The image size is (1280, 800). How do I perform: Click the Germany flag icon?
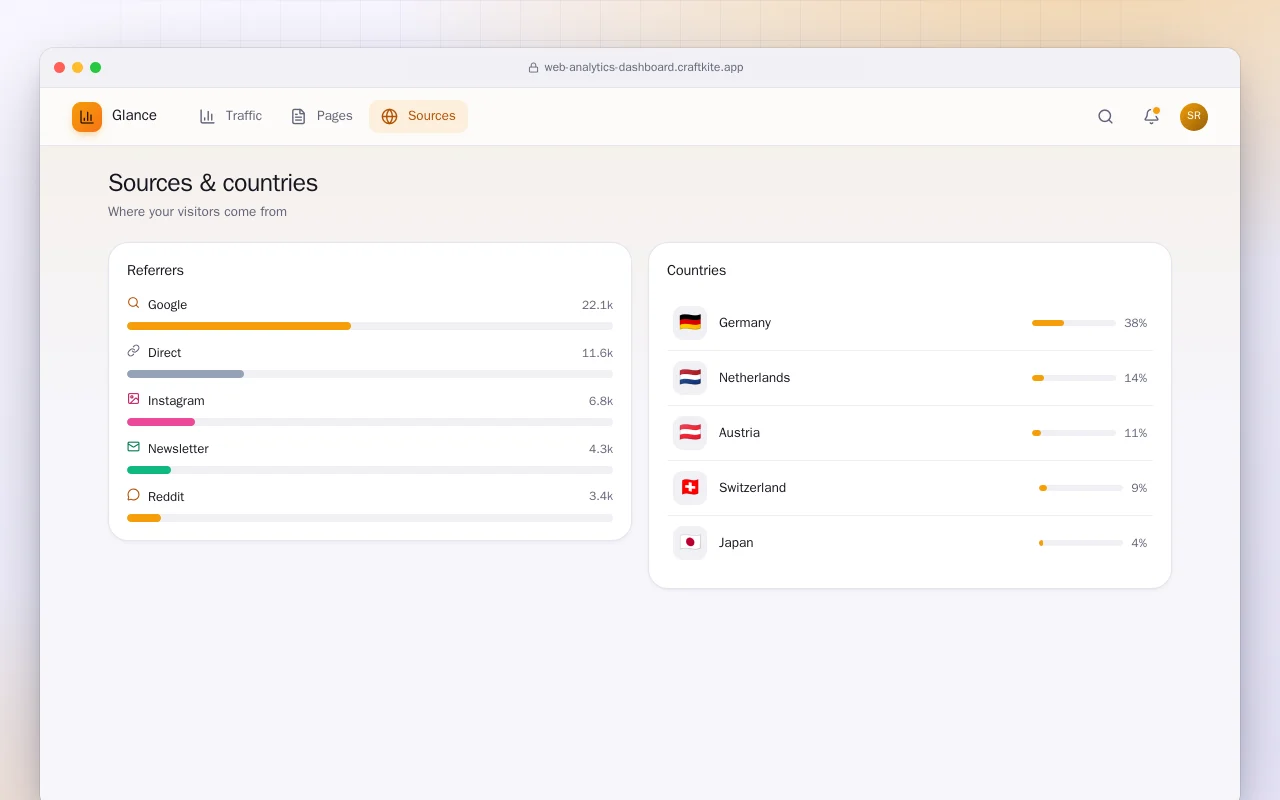pyautogui.click(x=690, y=322)
